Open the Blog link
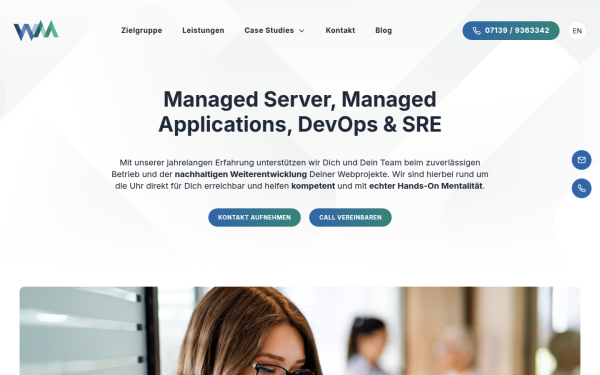The height and width of the screenshot is (375, 600). coord(383,30)
